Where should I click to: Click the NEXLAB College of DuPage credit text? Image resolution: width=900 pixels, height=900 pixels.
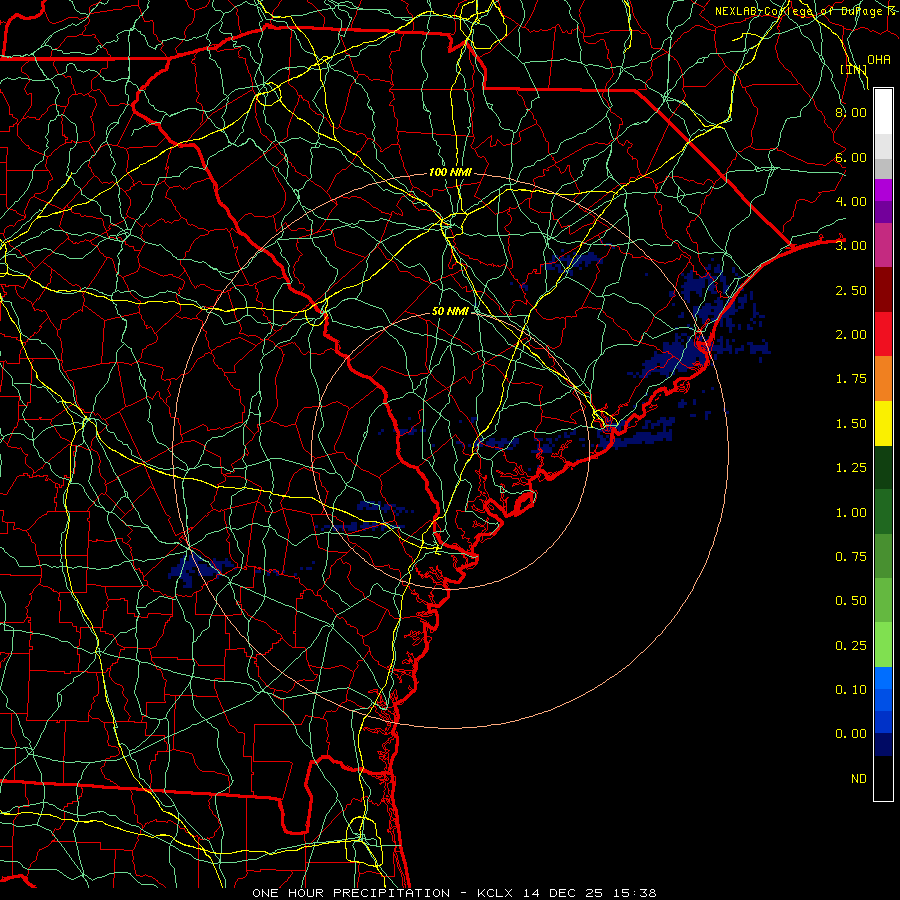[807, 11]
